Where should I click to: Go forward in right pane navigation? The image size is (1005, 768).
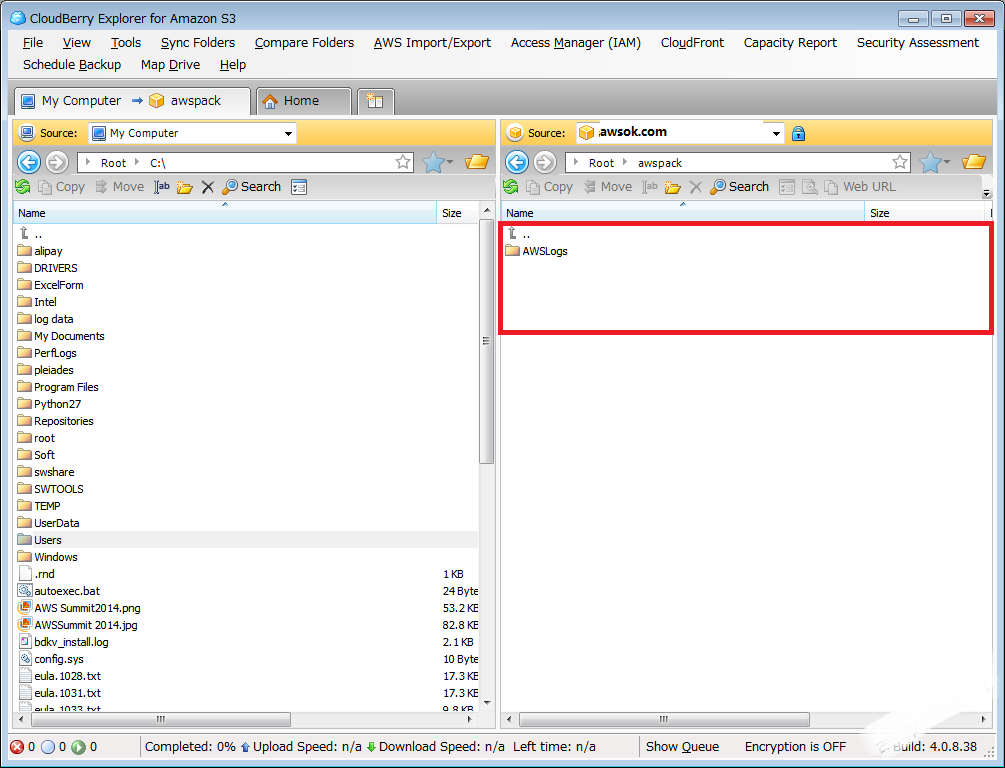point(545,162)
